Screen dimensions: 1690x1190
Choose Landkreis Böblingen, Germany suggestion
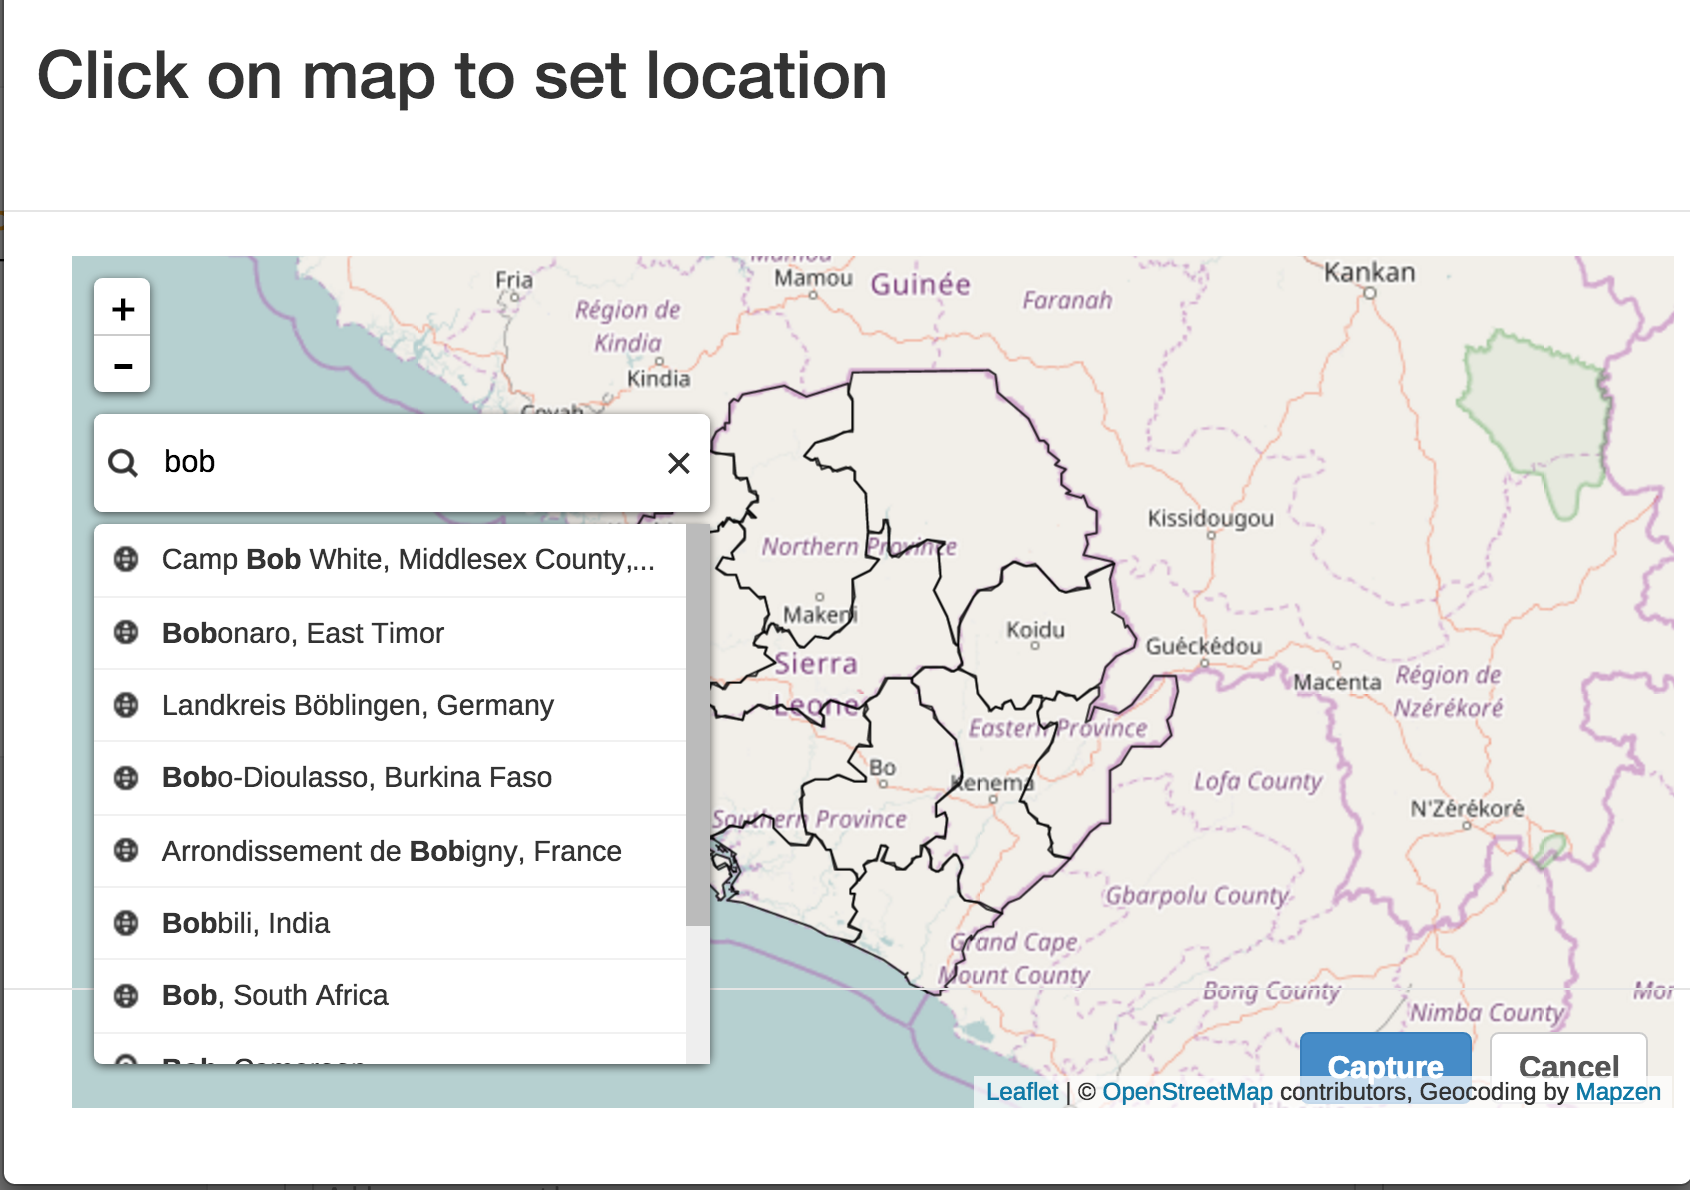point(357,705)
